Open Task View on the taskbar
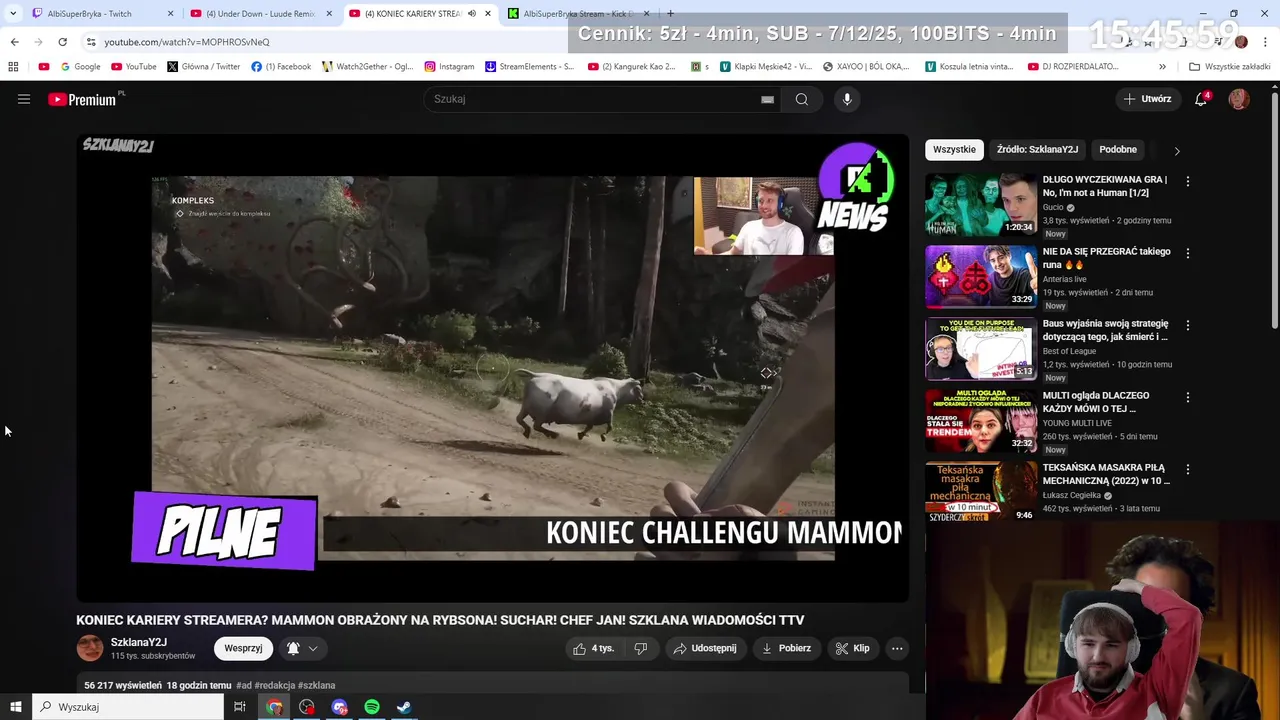Screen dimensions: 1280x720 240,707
